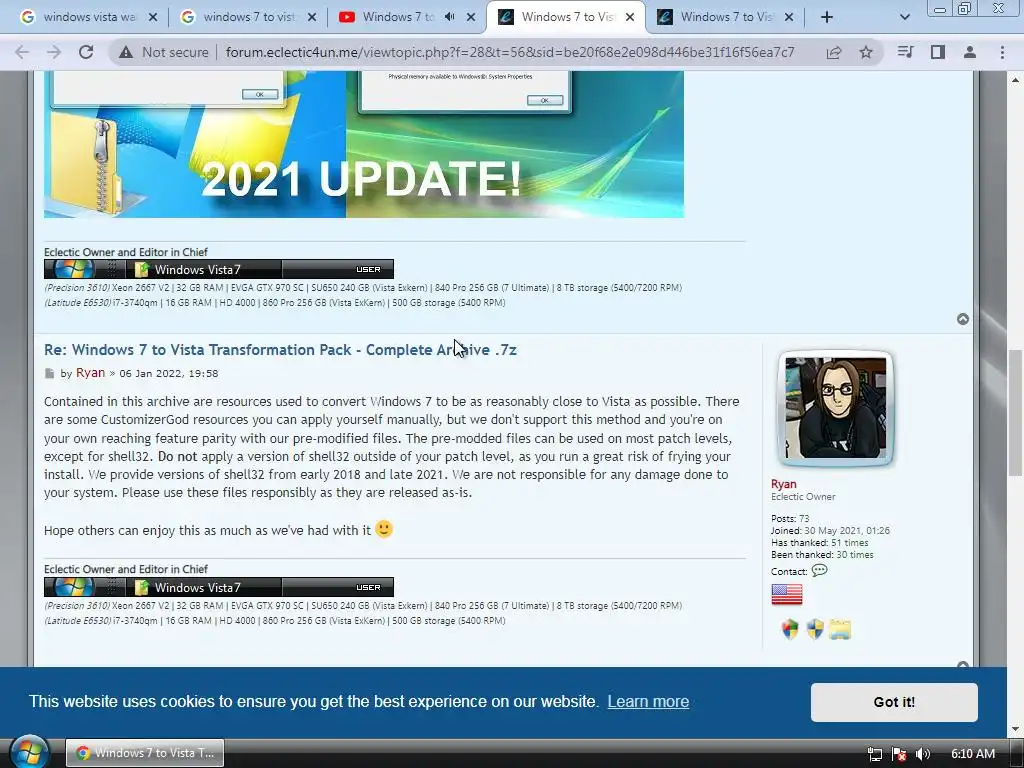Open the Learn more cookie link
The image size is (1024, 768).
click(648, 701)
